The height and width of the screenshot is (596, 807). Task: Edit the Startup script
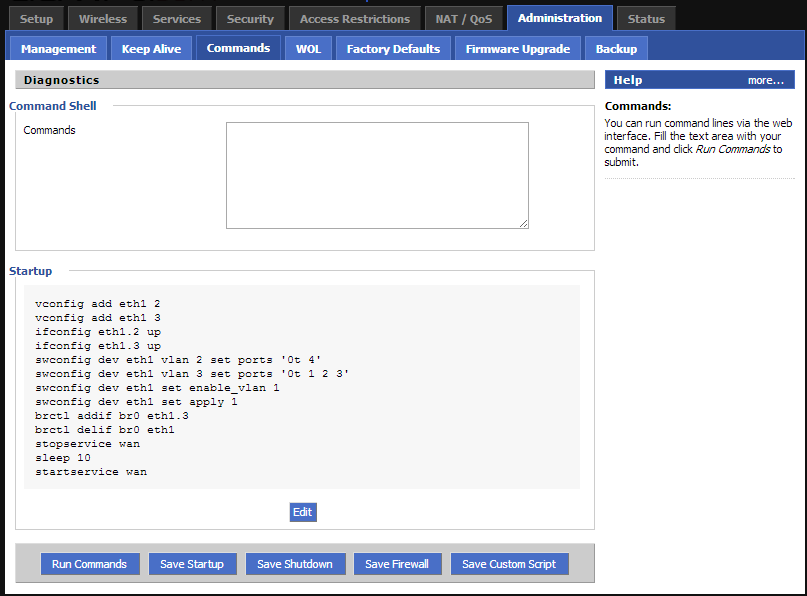(303, 512)
